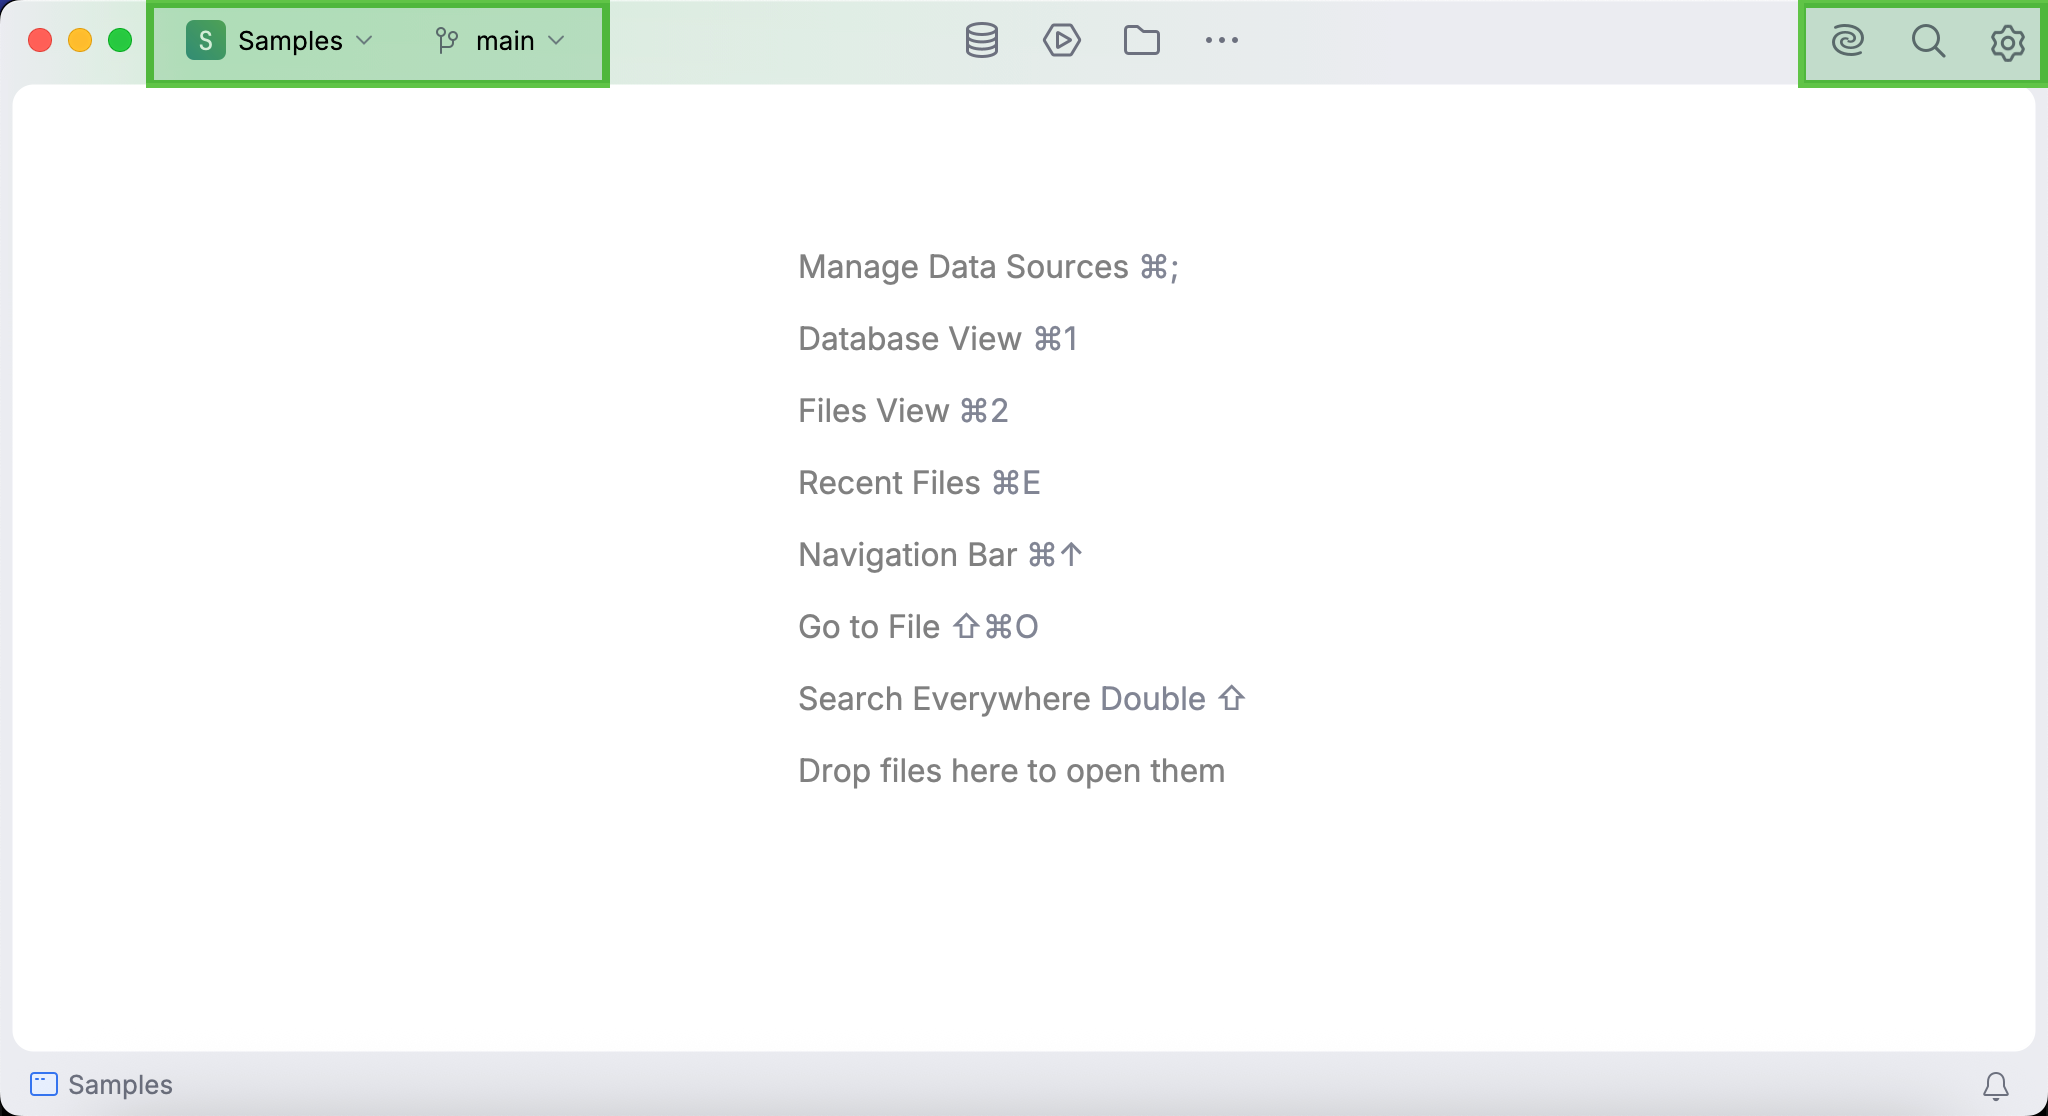Open the Settings gear icon

point(2006,42)
